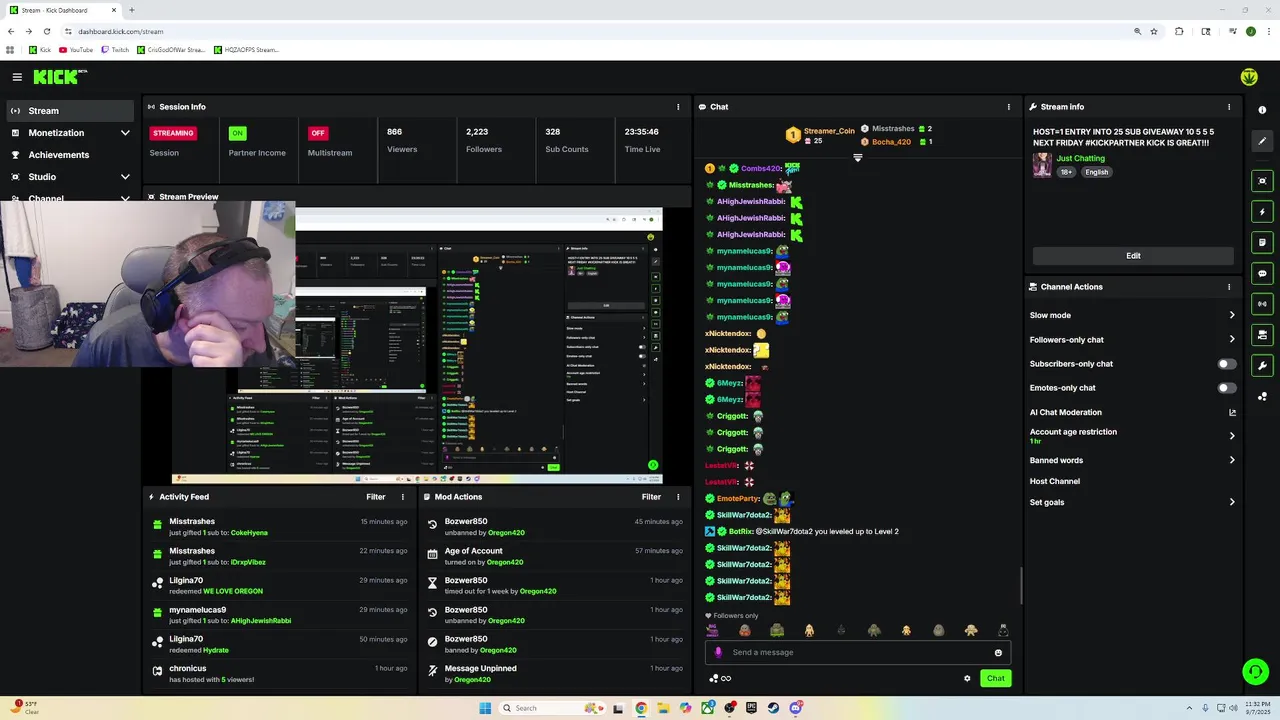1280x720 pixels.
Task: Toggle the channel actions widget icon in sidebar
Action: coord(1262,335)
